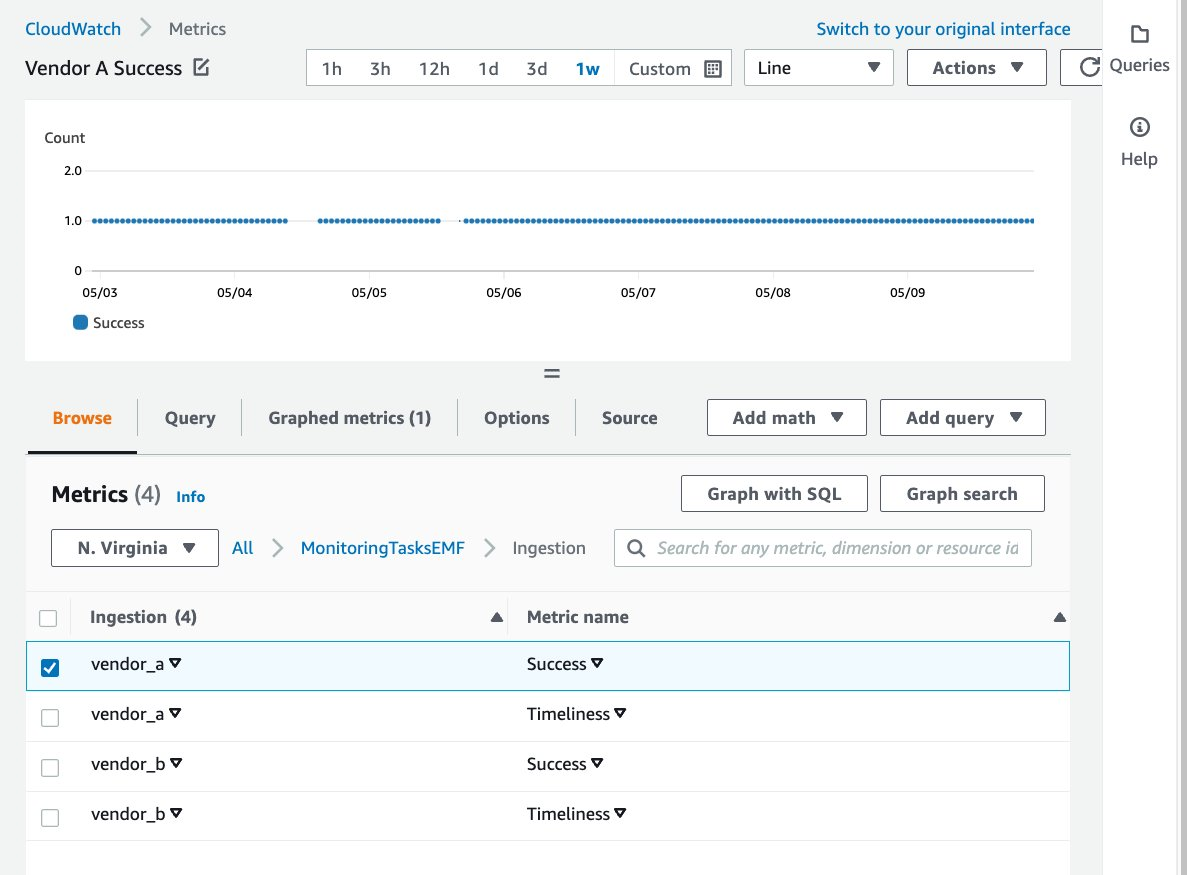Toggle the select-all checkbox in the table header
1187x875 pixels.
(48, 617)
